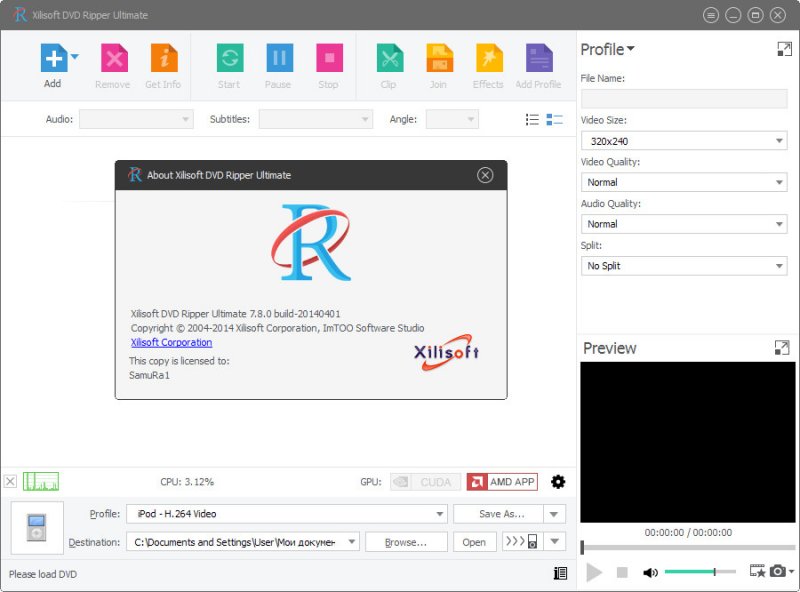The image size is (800, 592).
Task: Open the Xilisoft Corporation link
Action: 171,342
